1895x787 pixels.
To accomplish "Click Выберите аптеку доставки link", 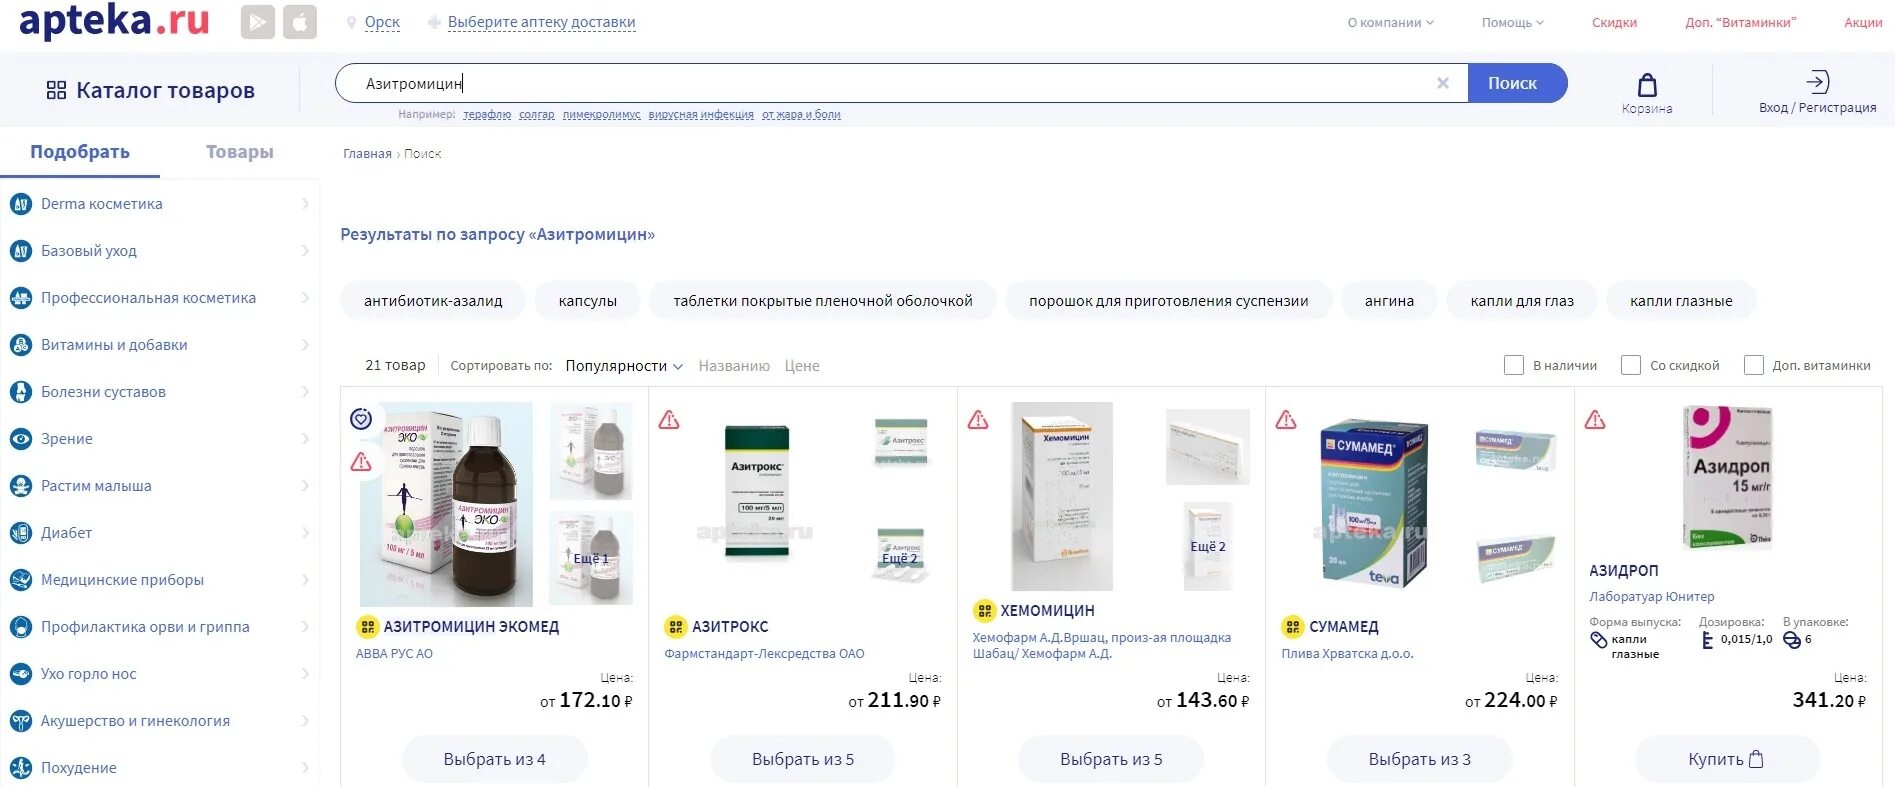I will pyautogui.click(x=541, y=22).
